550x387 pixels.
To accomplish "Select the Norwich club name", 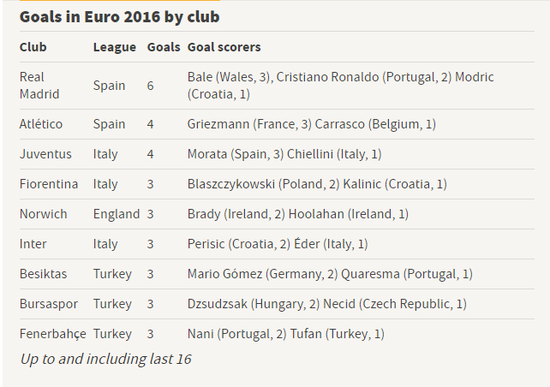I will click(x=43, y=214).
